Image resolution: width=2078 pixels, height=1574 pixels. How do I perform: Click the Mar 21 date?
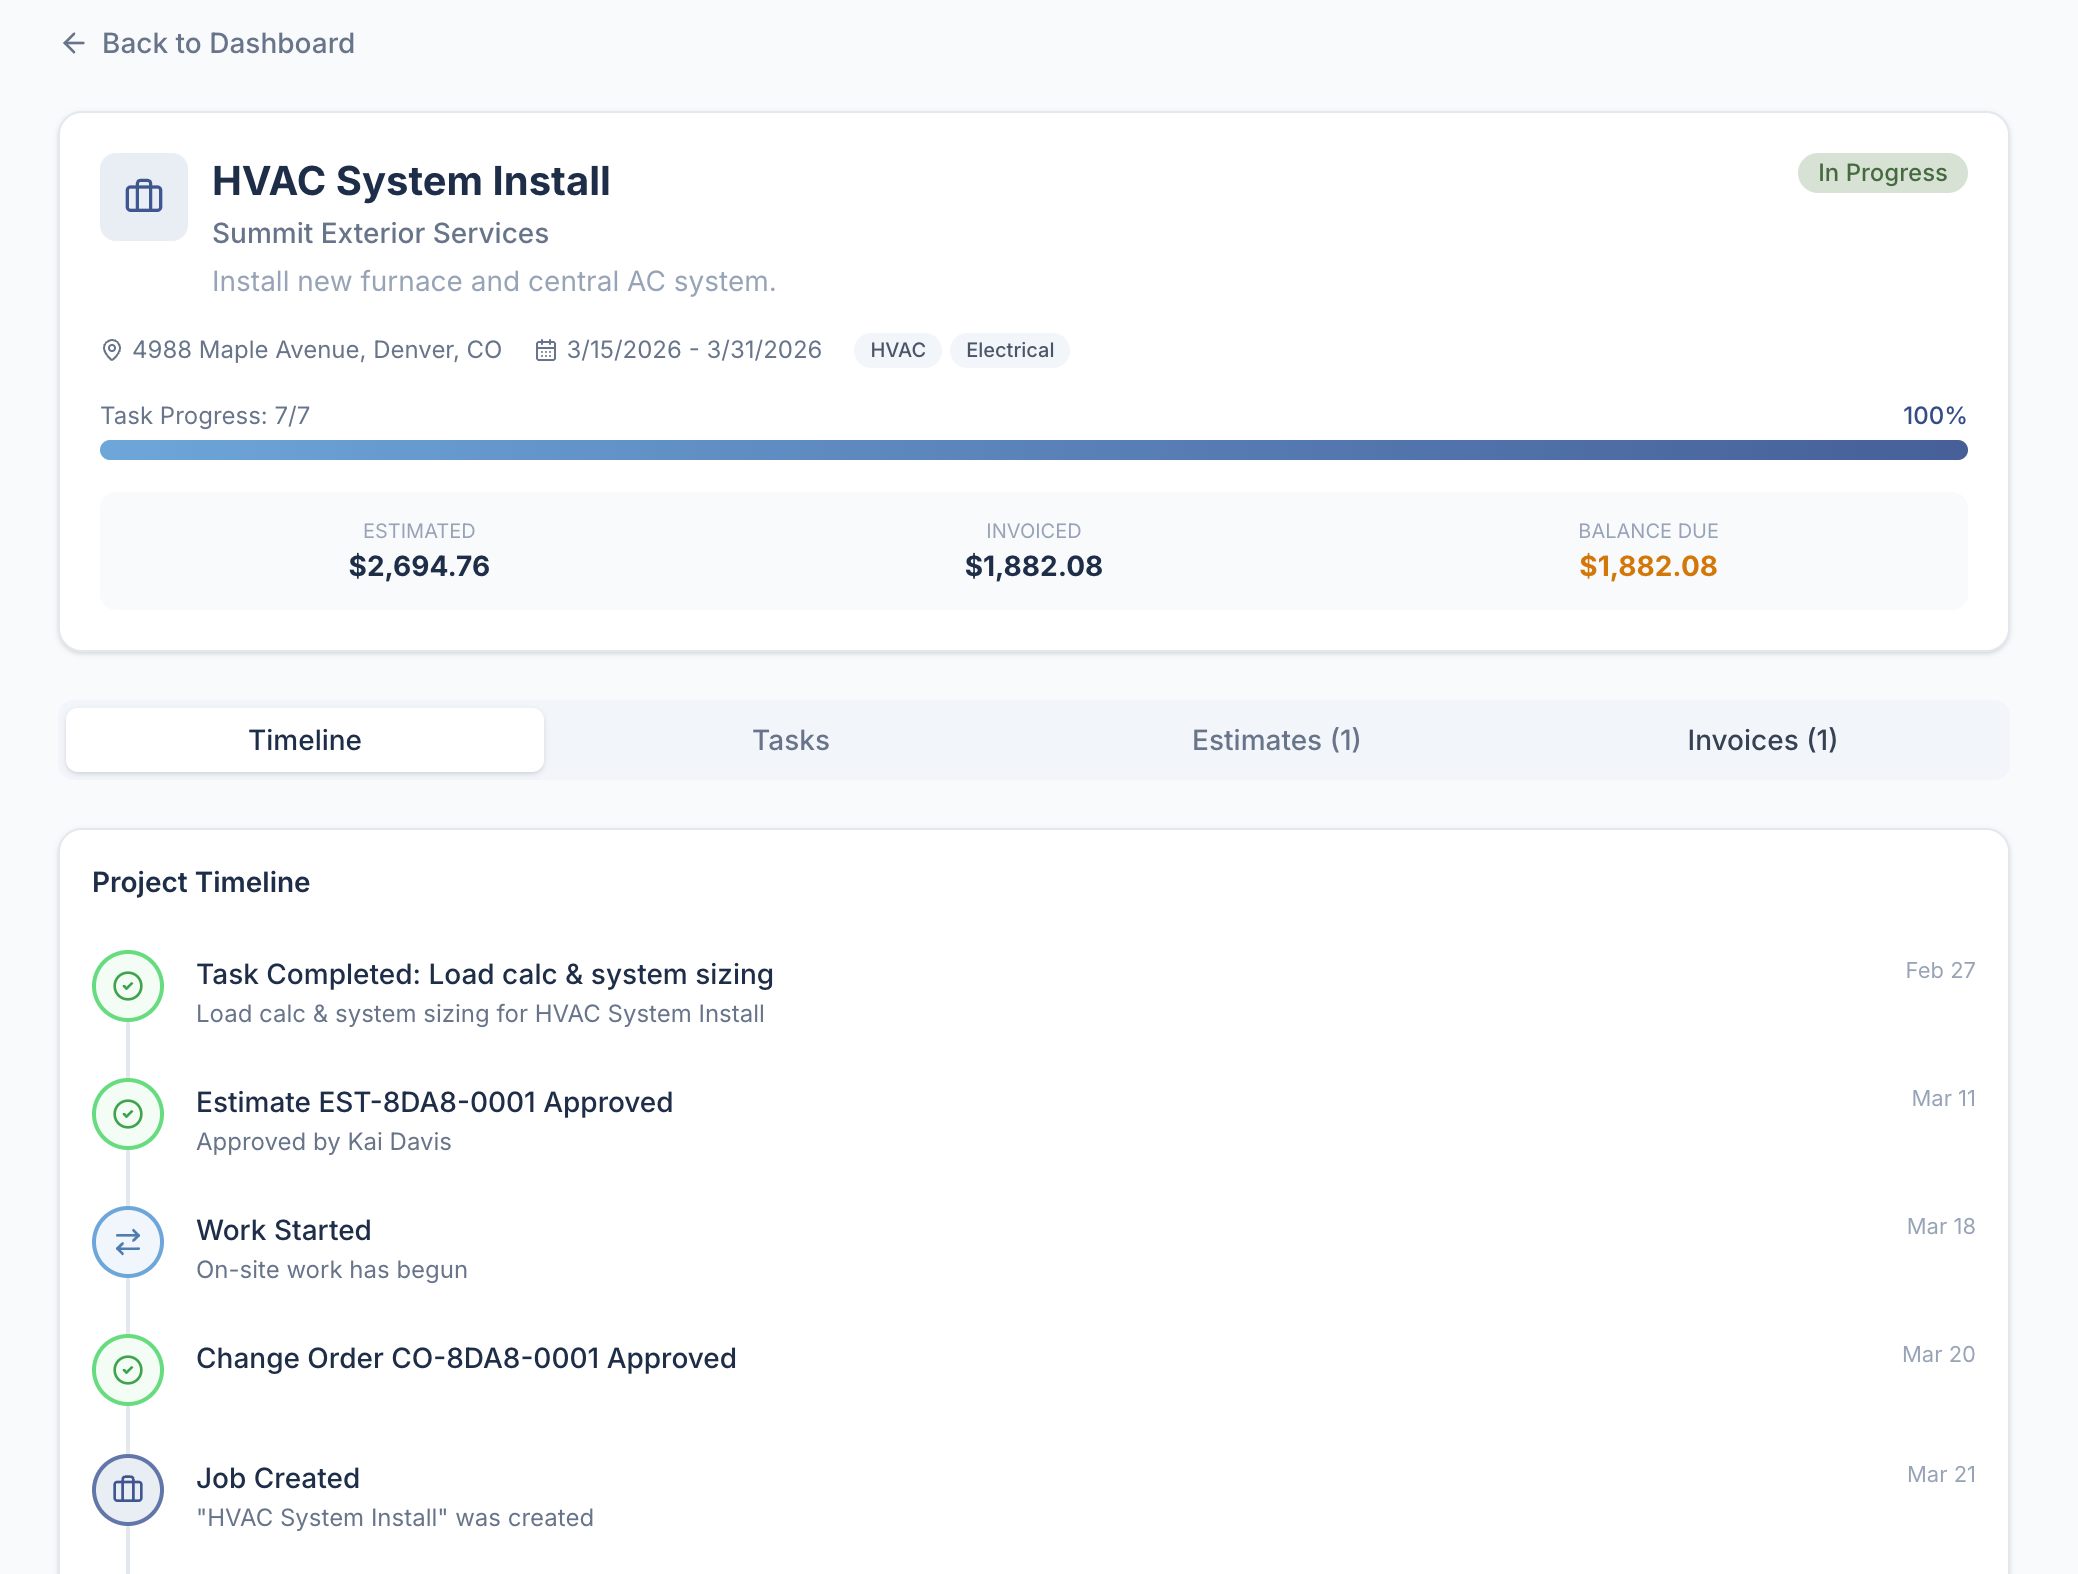coord(1941,1474)
